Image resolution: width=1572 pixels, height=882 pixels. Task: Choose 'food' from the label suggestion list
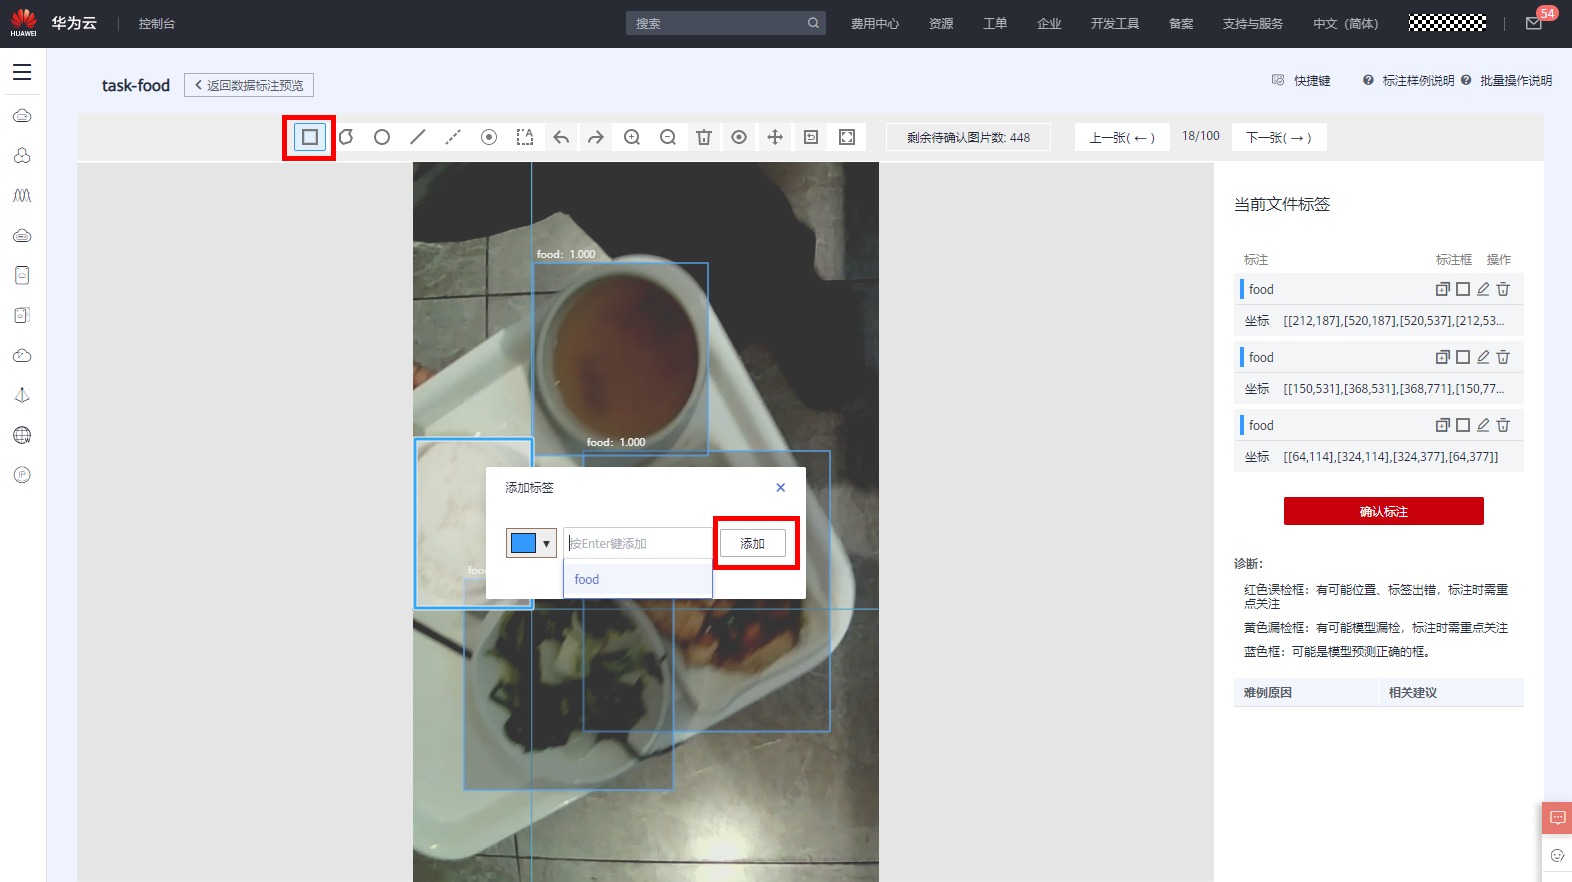point(587,580)
